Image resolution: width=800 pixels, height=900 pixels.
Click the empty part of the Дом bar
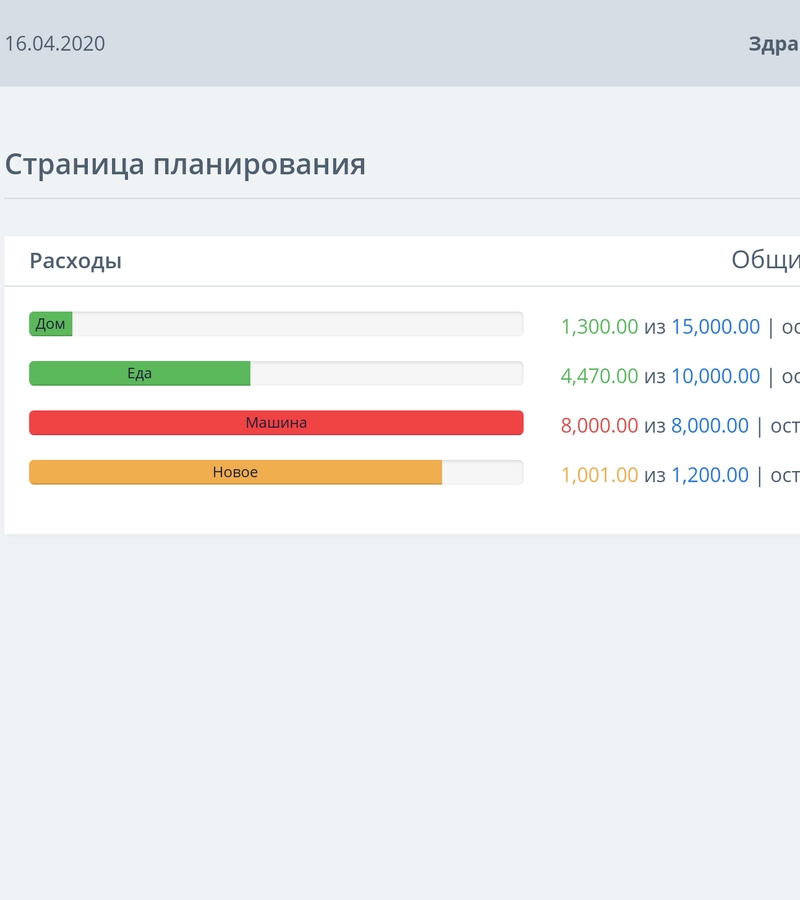click(297, 324)
